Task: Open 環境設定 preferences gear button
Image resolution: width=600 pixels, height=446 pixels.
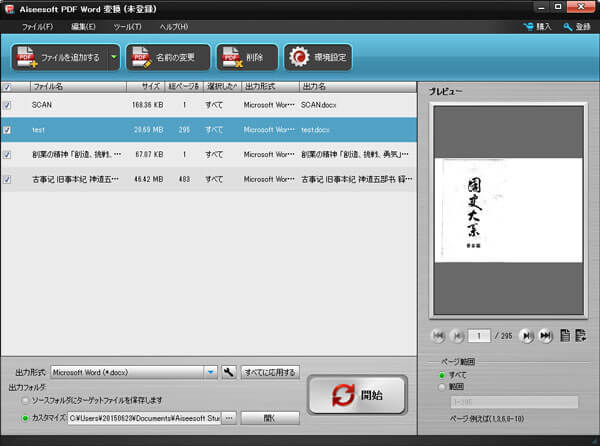Action: click(317, 57)
